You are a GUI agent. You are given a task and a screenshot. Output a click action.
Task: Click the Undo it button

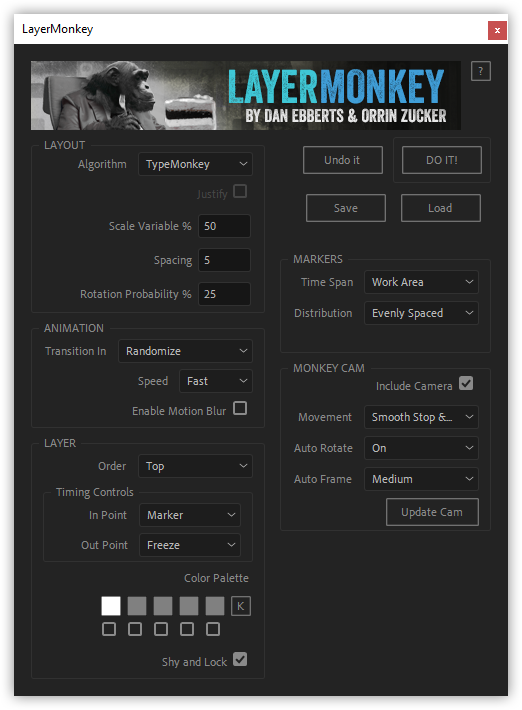(343, 160)
